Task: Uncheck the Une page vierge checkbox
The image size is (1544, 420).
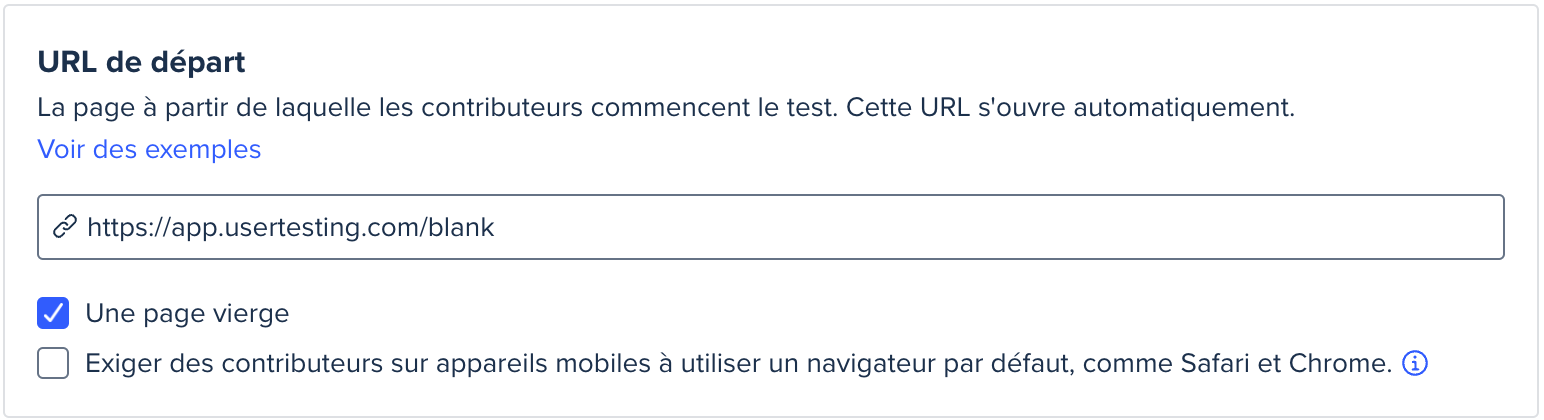Action: tap(53, 313)
